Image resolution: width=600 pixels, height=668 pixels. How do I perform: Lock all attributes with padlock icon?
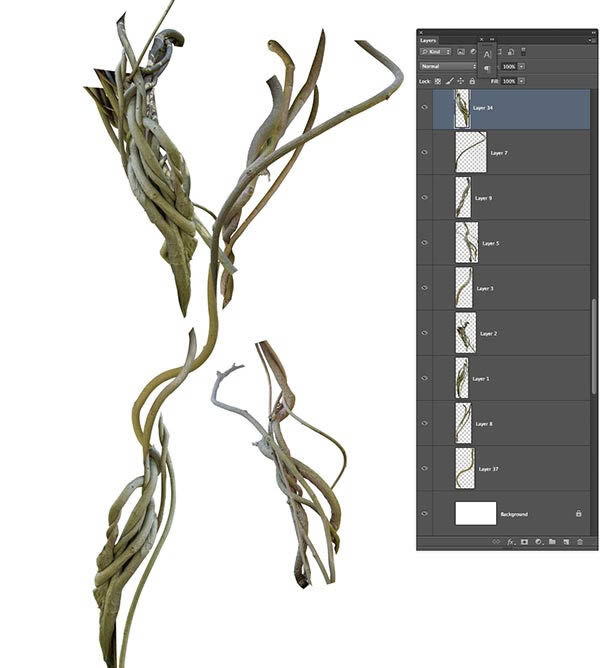point(472,81)
